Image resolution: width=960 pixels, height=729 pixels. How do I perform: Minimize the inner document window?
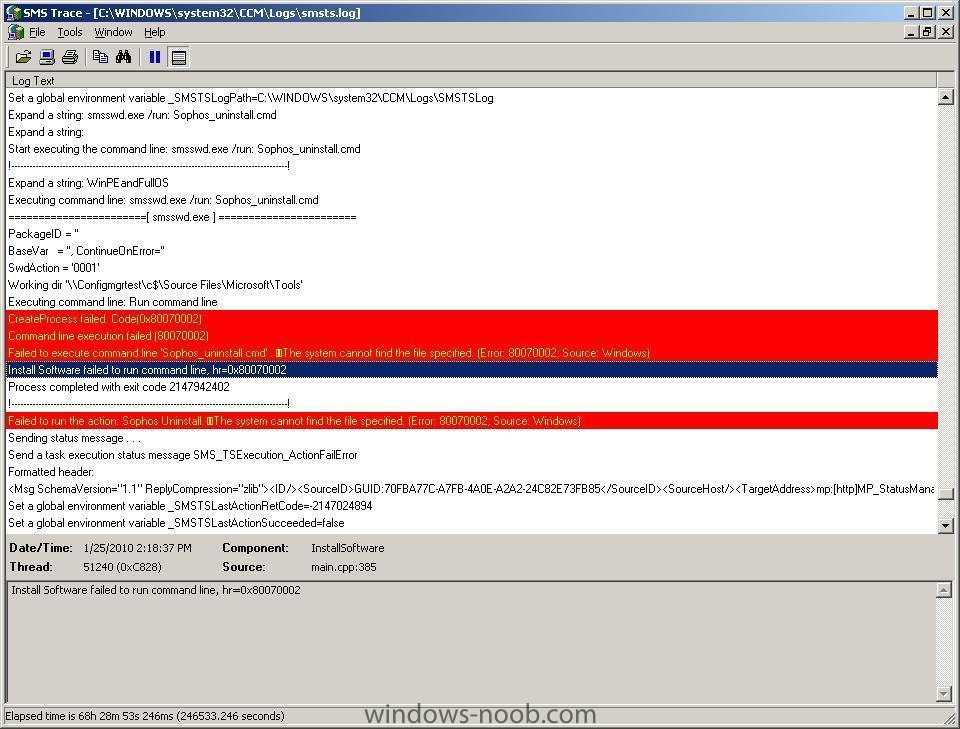click(912, 32)
